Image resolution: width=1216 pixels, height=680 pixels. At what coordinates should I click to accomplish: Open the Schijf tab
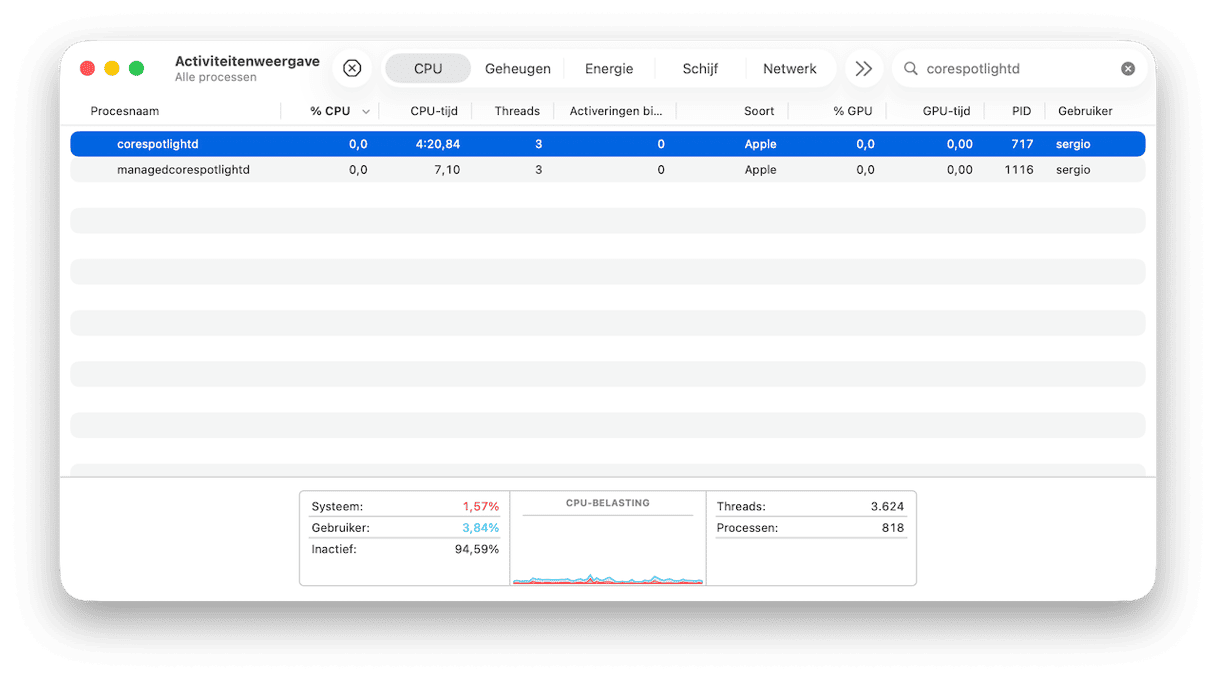click(700, 68)
